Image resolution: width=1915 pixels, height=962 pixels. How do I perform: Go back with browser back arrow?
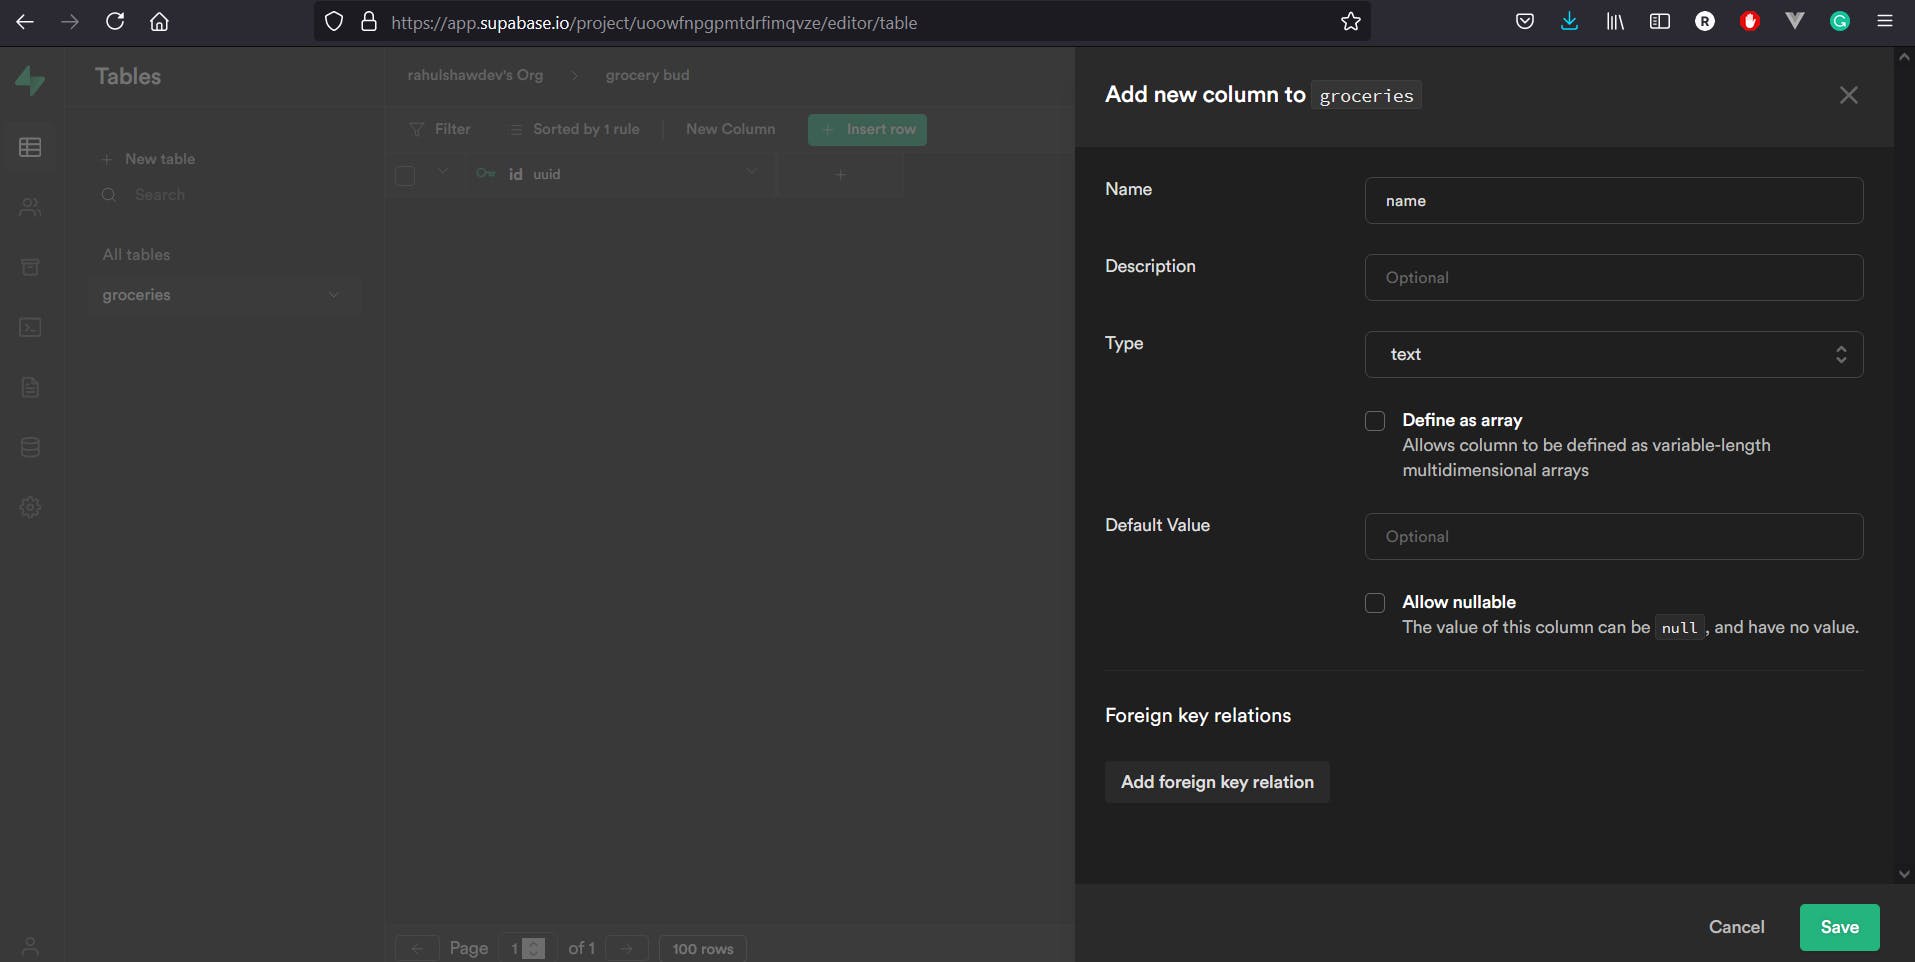click(25, 21)
